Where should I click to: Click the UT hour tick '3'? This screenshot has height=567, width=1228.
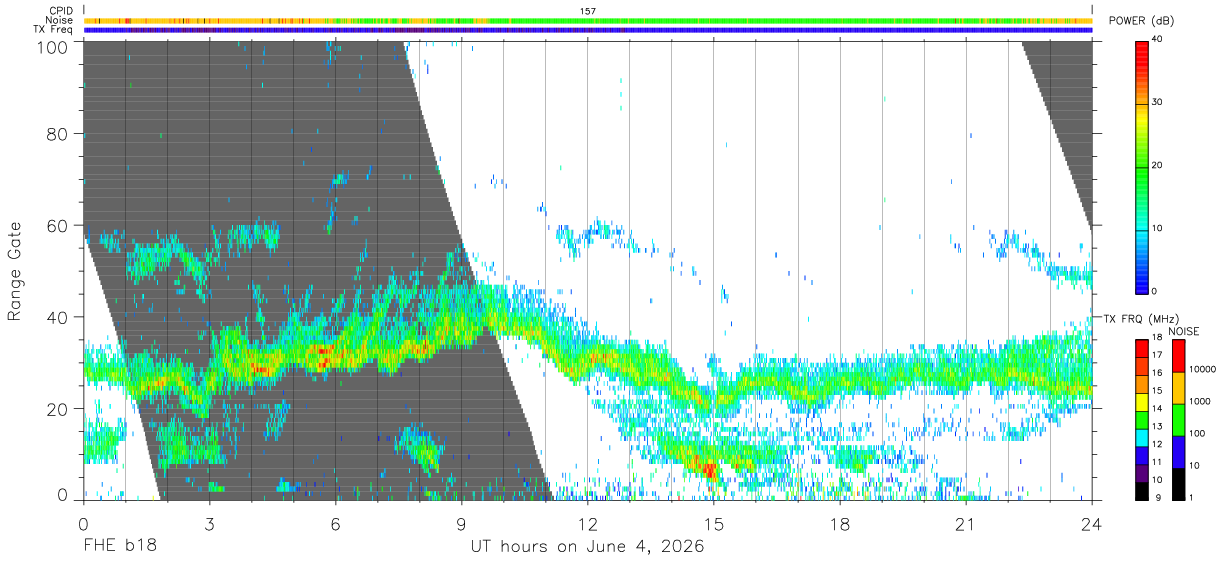point(210,524)
